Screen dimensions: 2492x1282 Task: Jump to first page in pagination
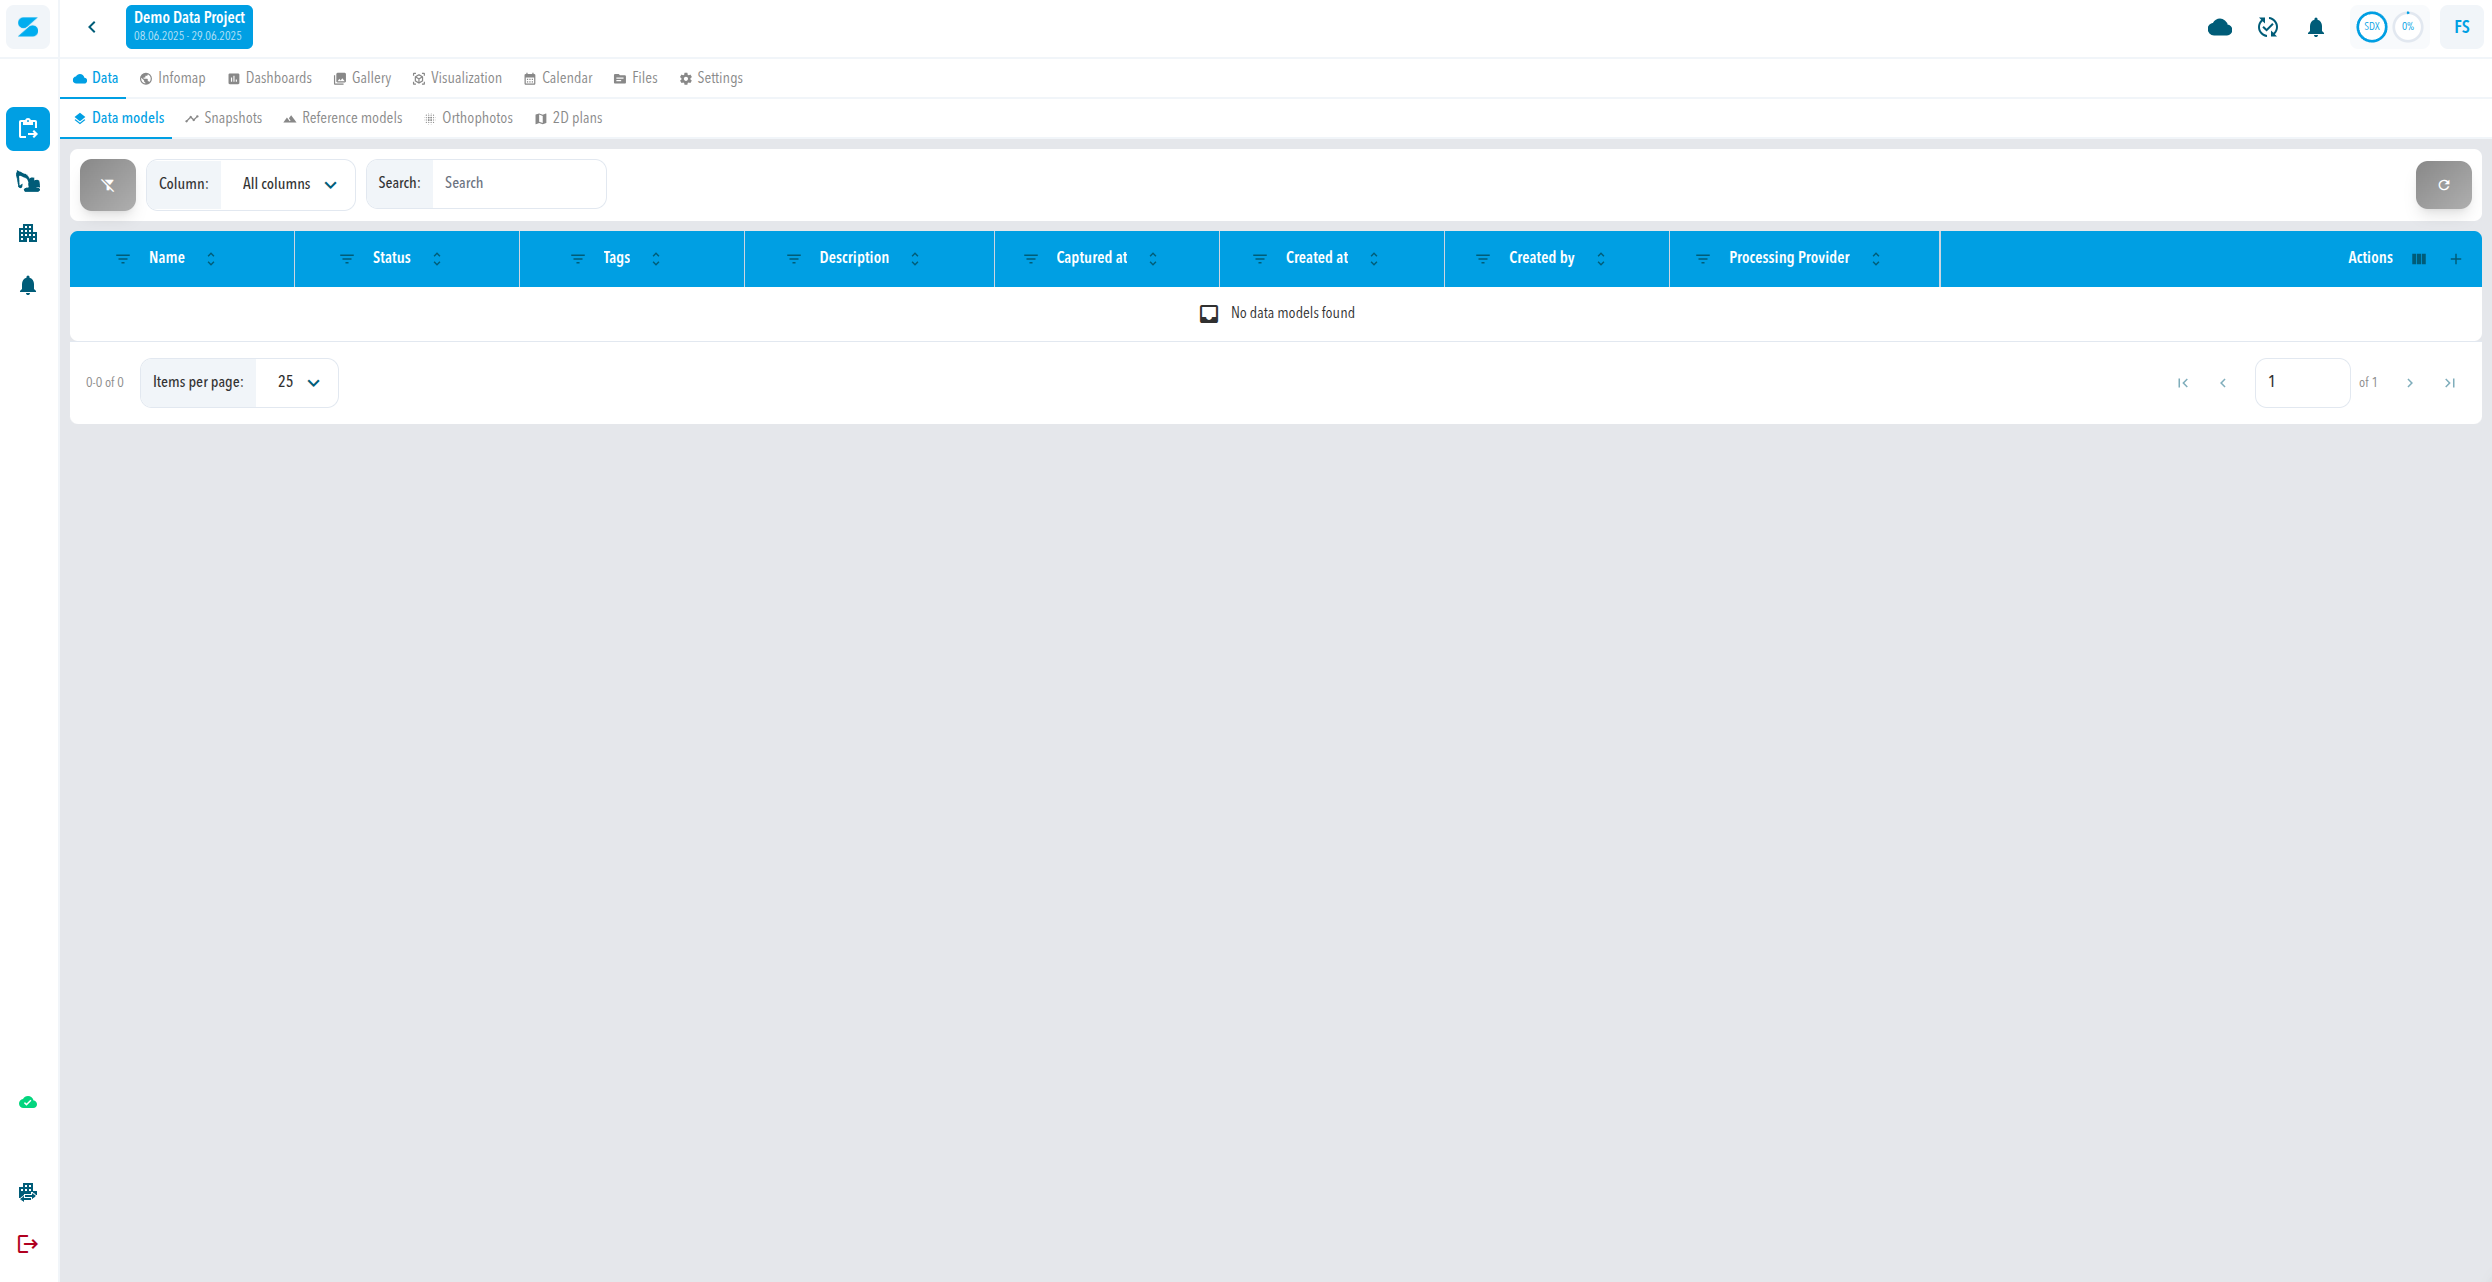2183,383
